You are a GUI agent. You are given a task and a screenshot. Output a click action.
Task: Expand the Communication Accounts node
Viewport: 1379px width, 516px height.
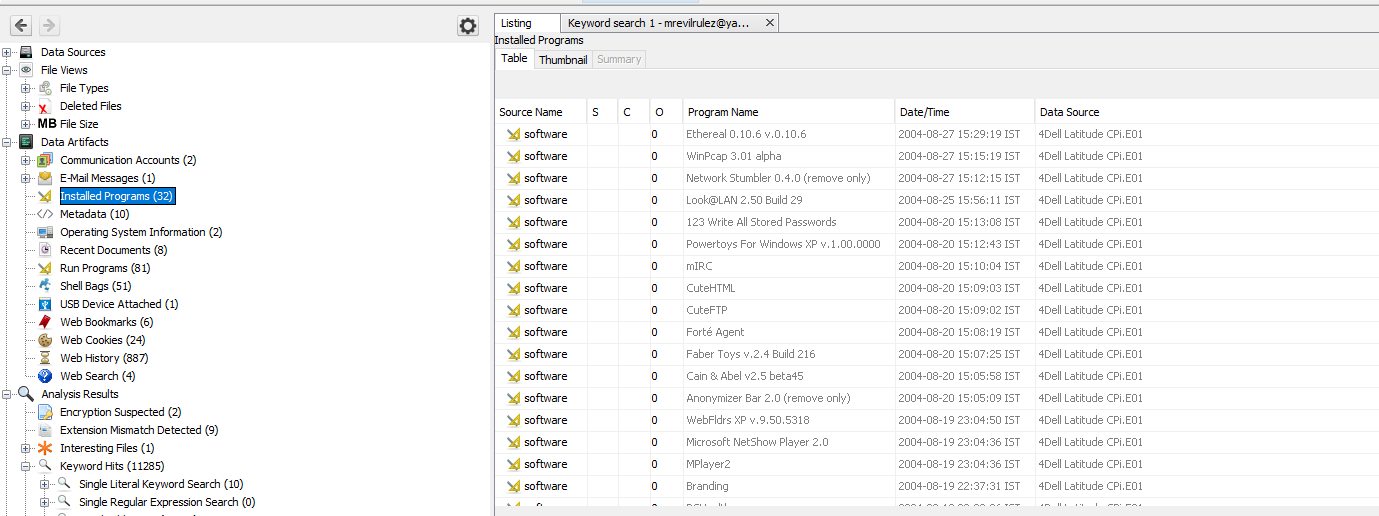pos(26,160)
